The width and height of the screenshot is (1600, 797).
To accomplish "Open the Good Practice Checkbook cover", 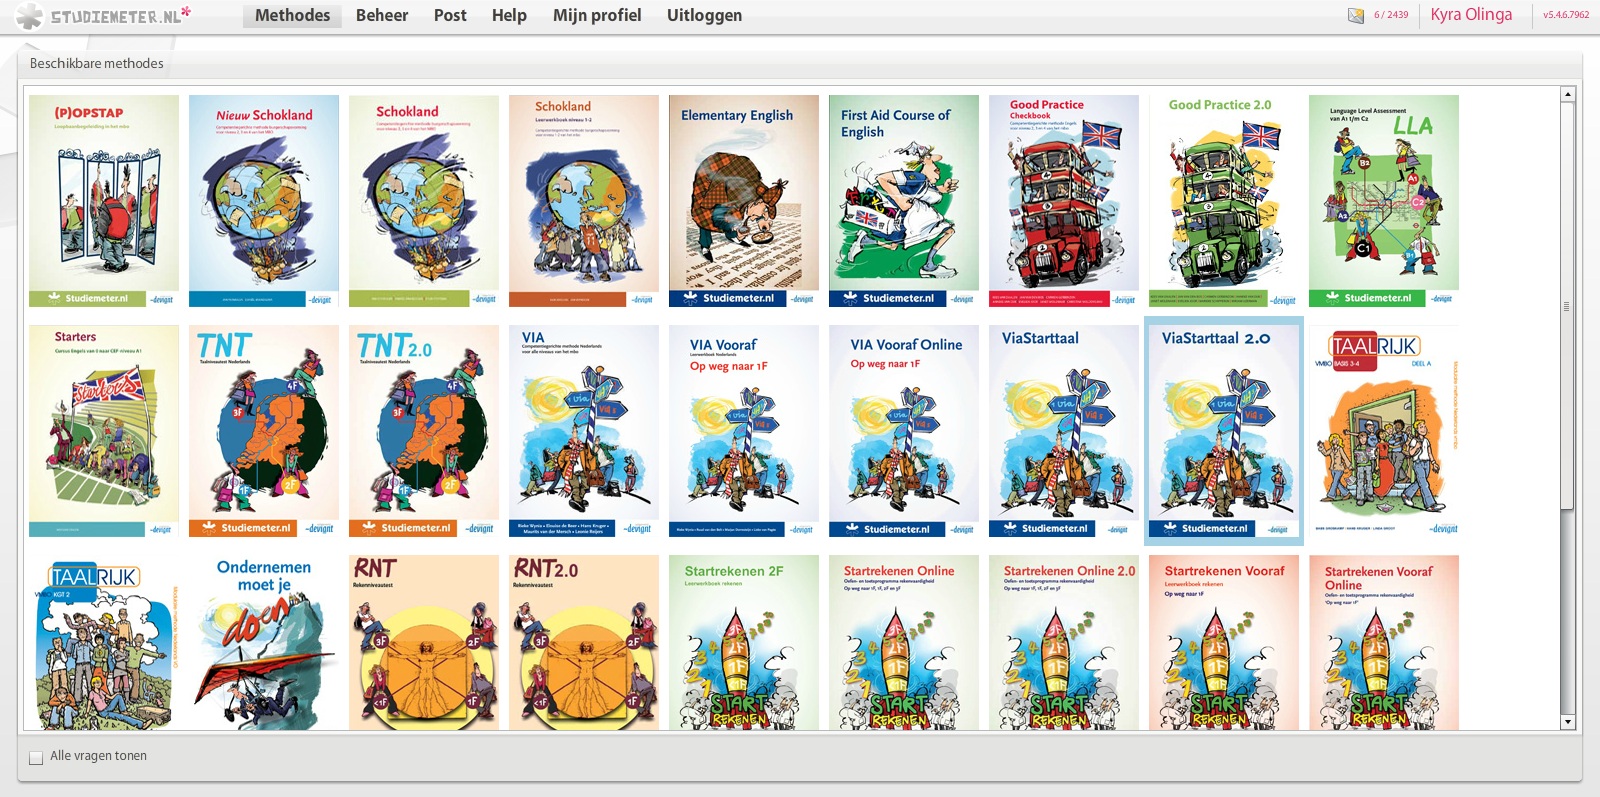I will (1064, 201).
